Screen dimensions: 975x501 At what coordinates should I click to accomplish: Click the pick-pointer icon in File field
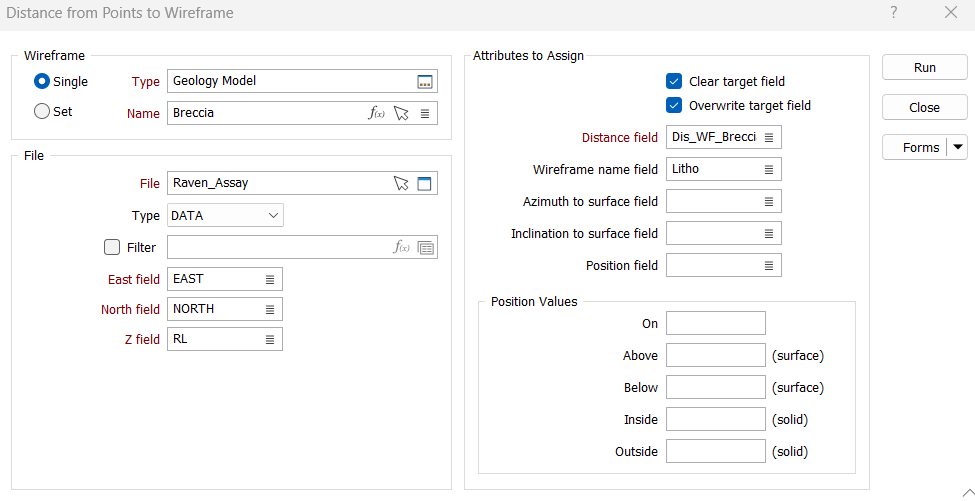click(x=401, y=184)
